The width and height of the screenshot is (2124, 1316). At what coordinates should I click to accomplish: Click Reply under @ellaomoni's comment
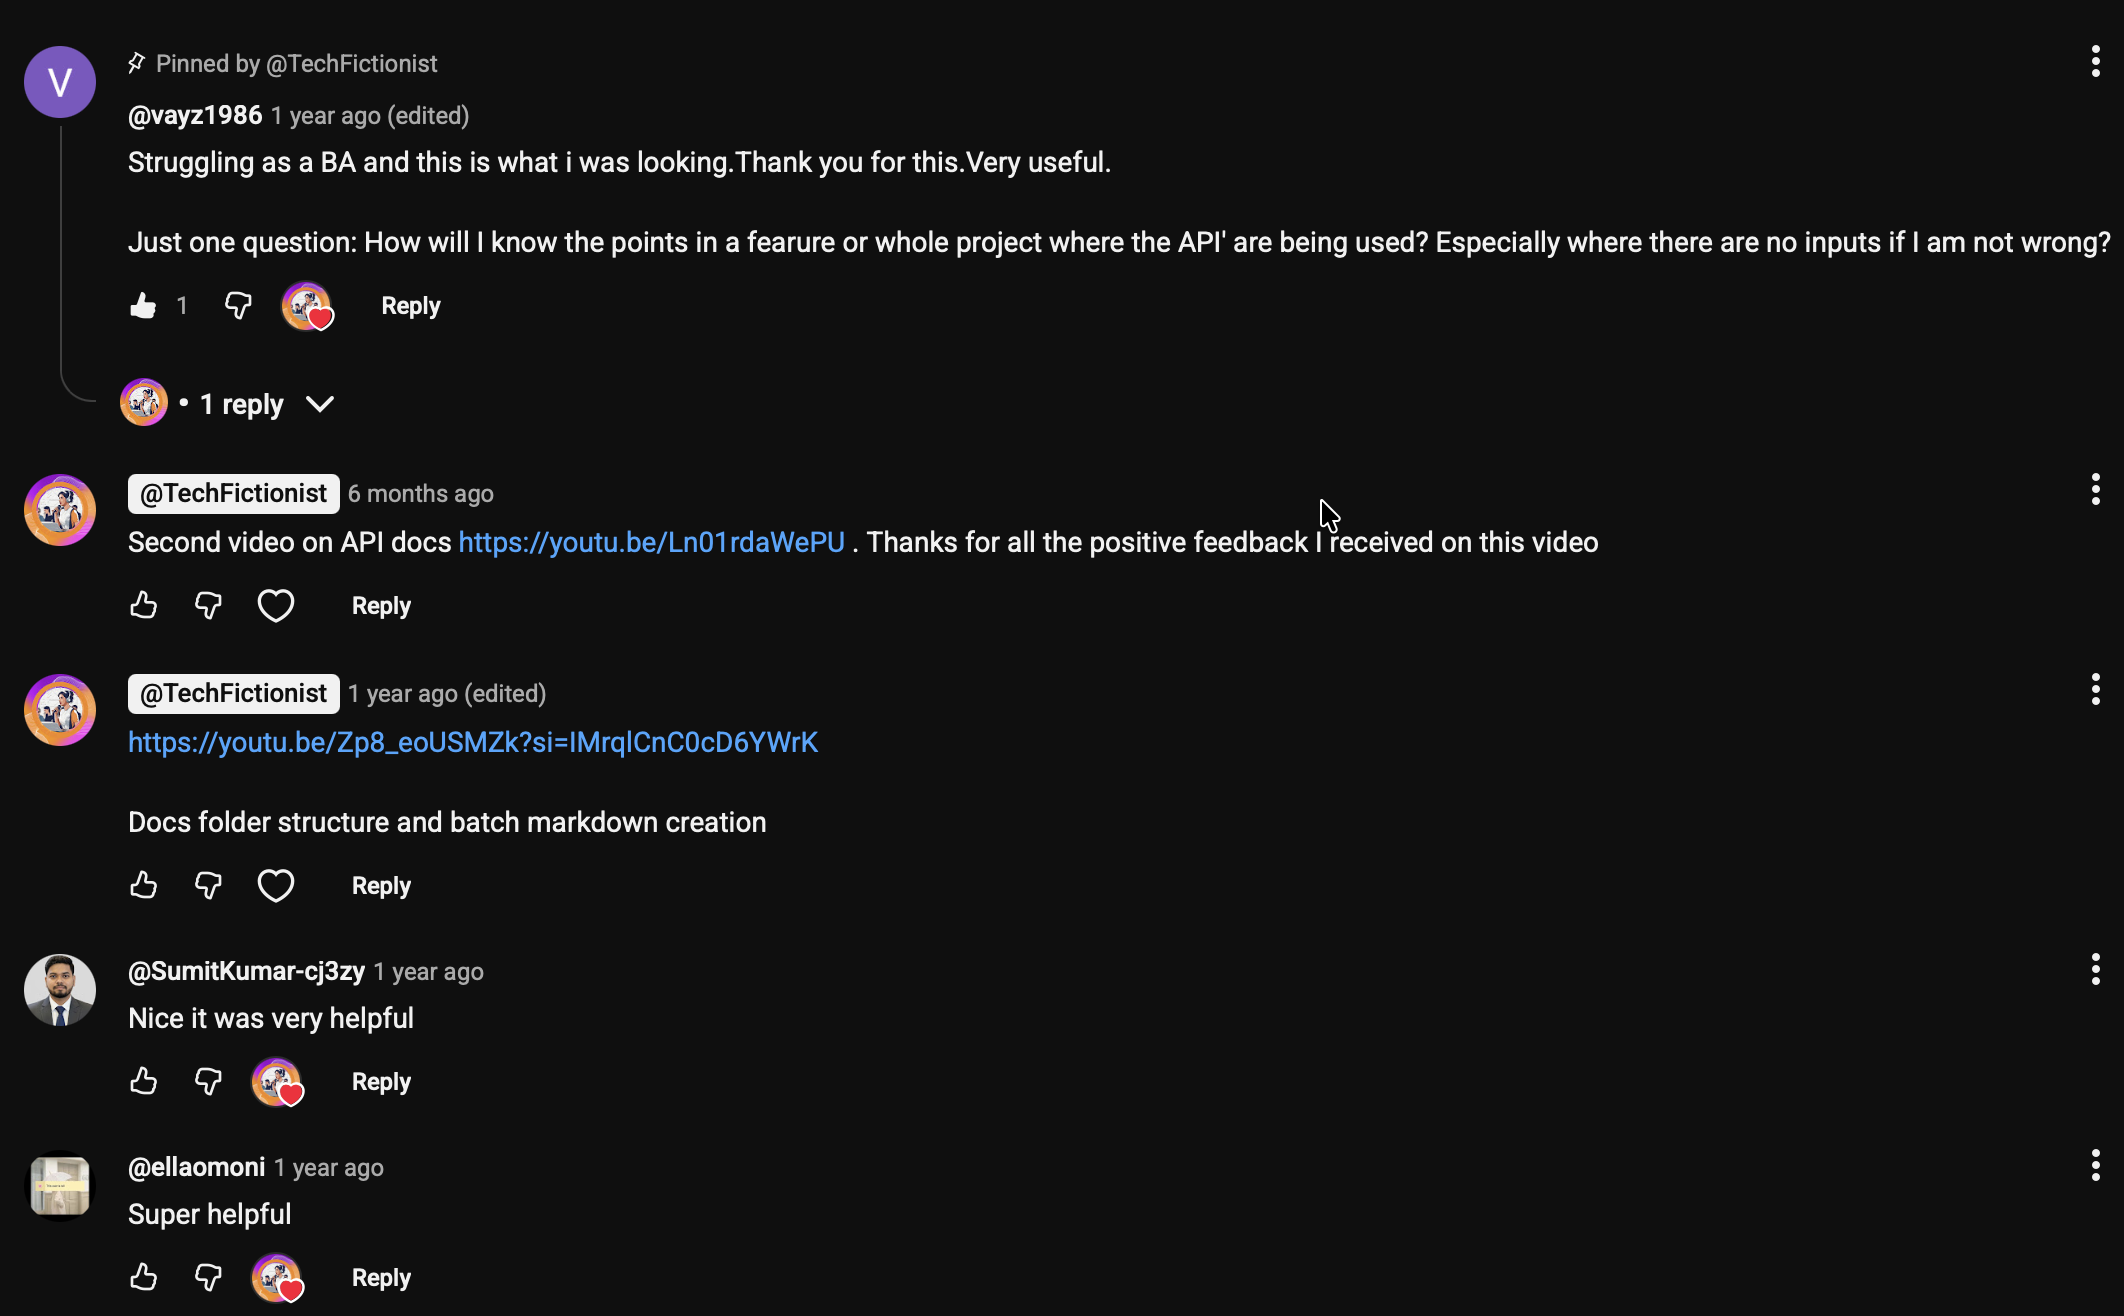pos(380,1277)
